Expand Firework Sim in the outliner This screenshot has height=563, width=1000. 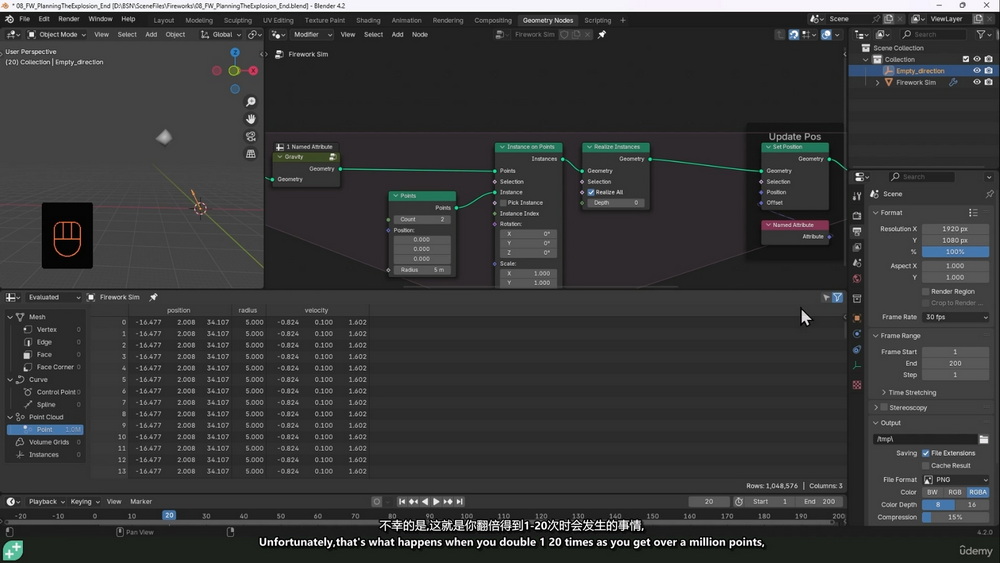tap(878, 82)
